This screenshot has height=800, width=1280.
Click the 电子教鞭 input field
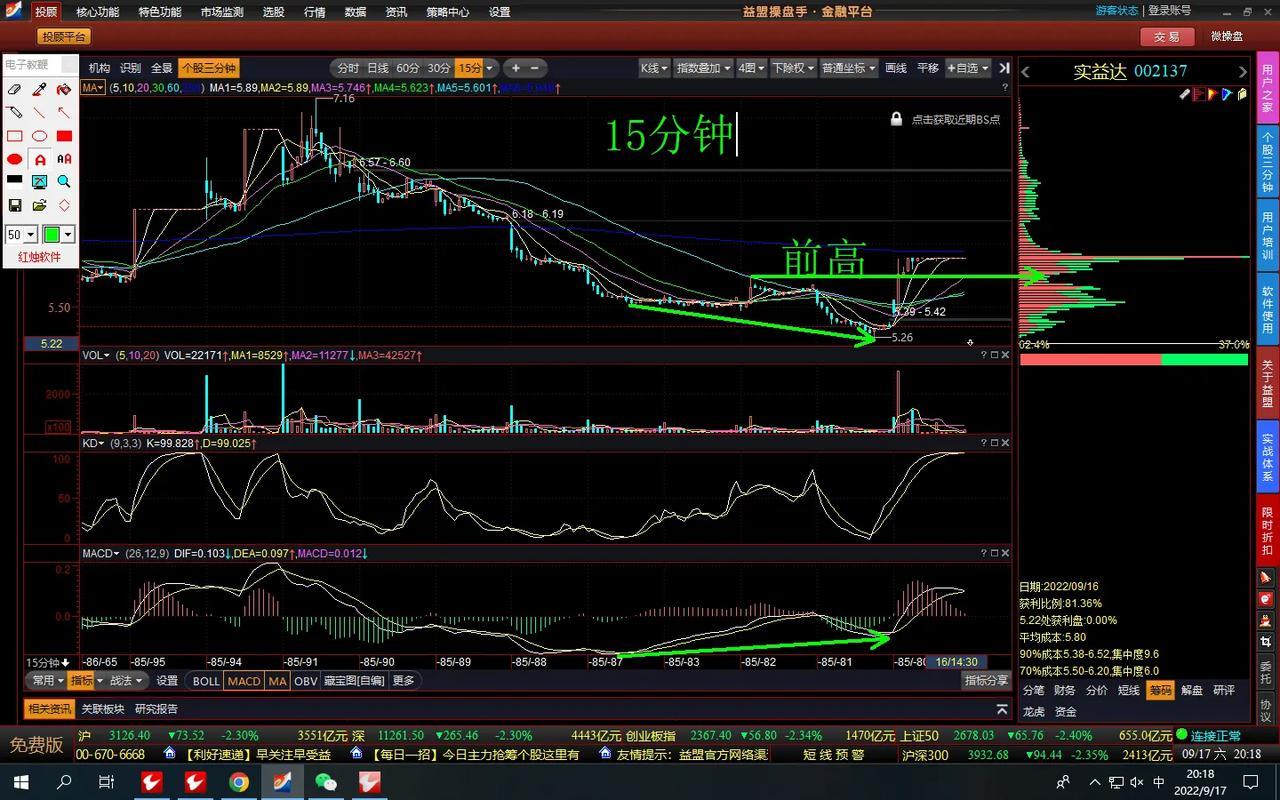(x=40, y=64)
